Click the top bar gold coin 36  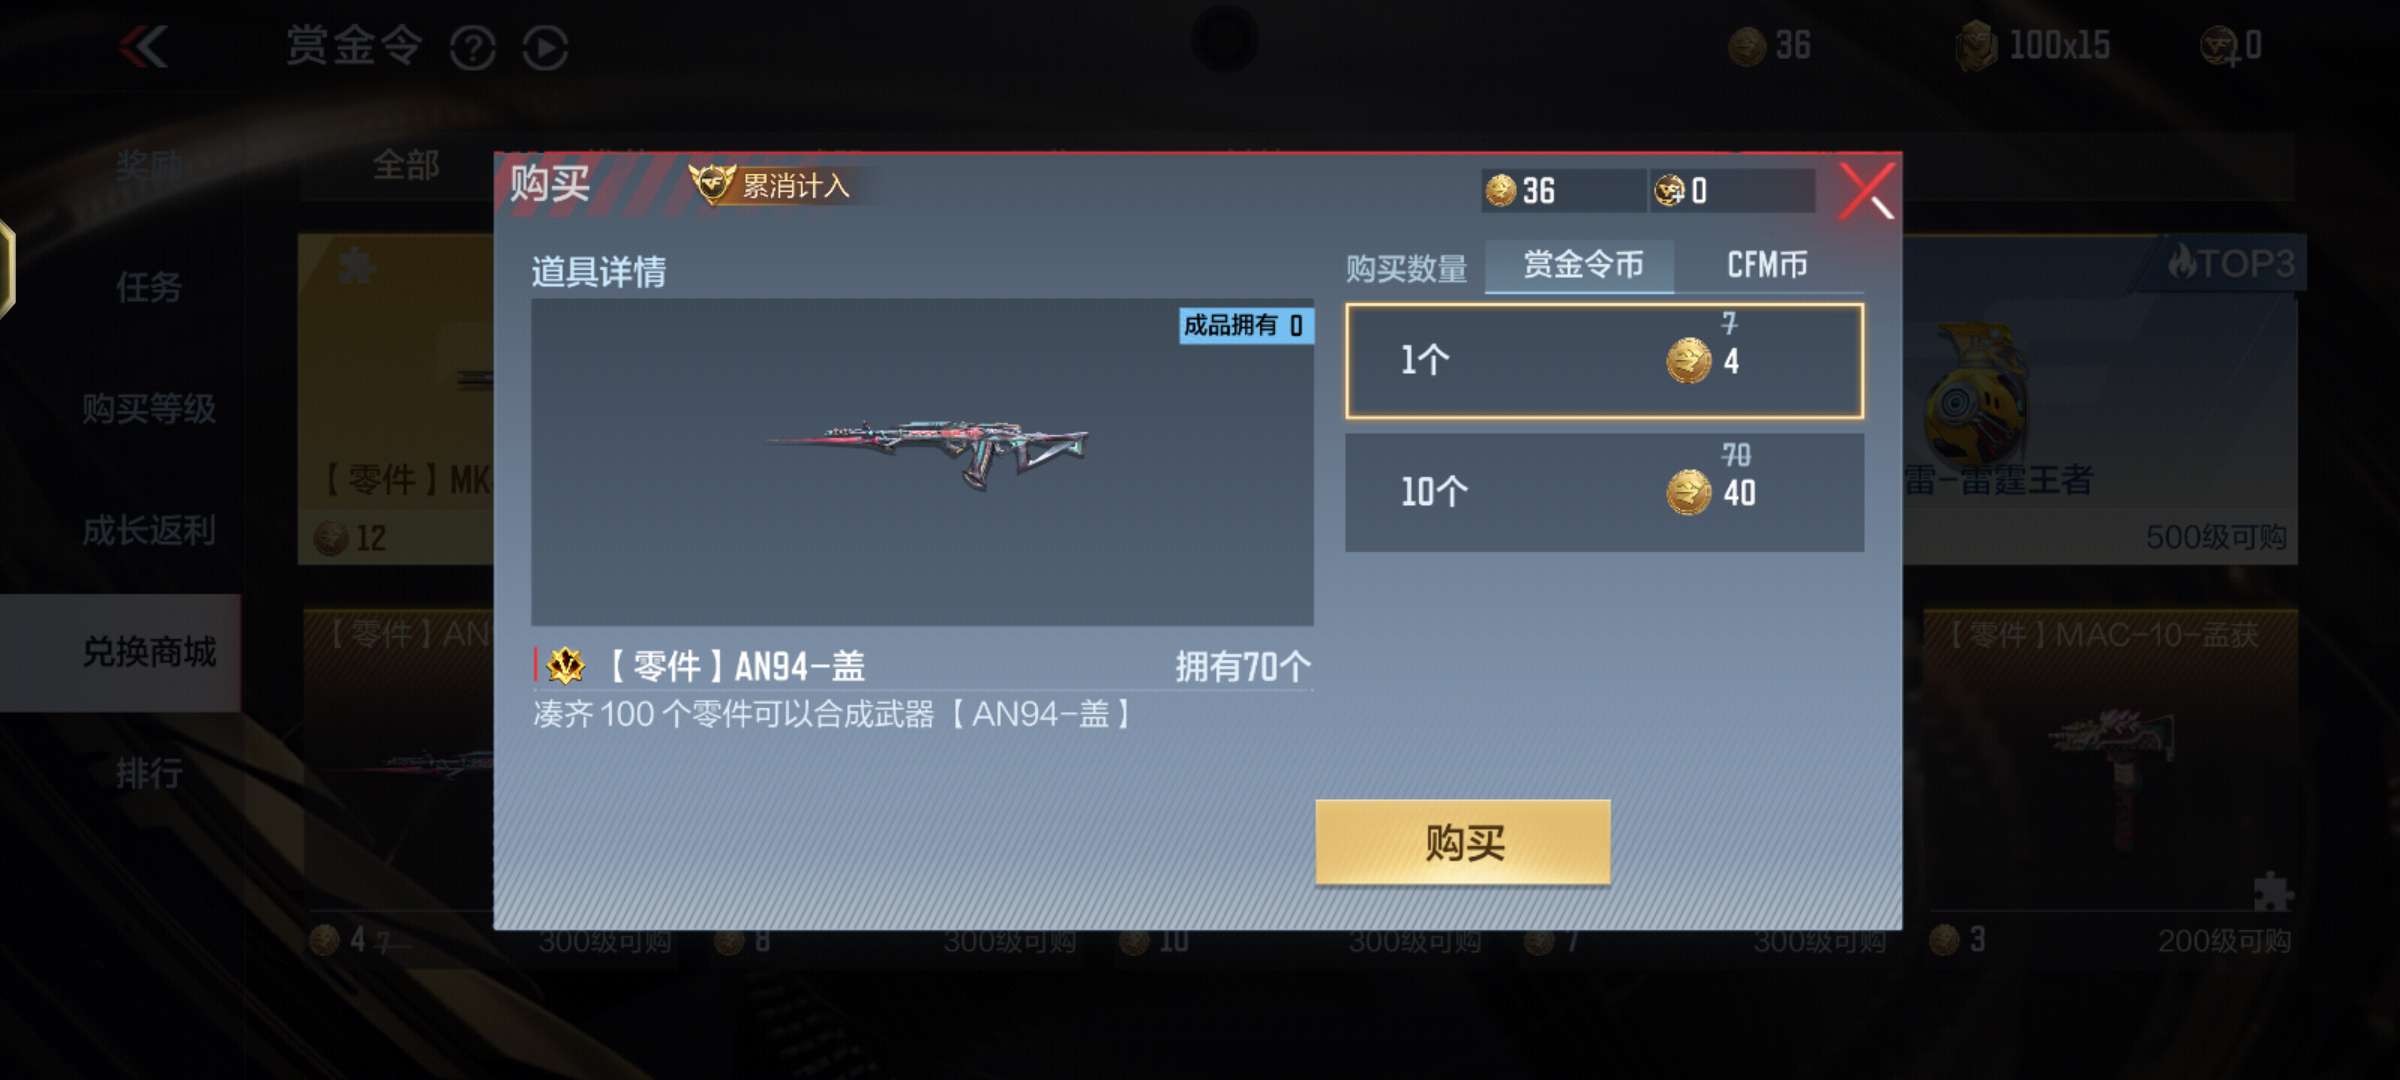[x=1770, y=45]
